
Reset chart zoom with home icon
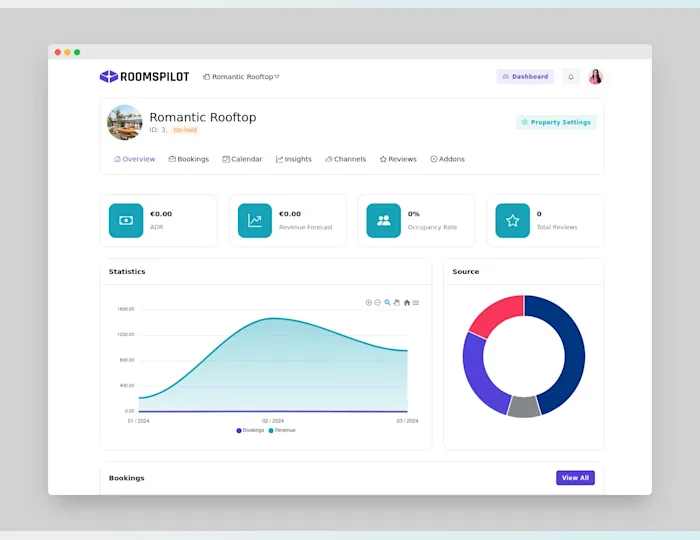[407, 303]
